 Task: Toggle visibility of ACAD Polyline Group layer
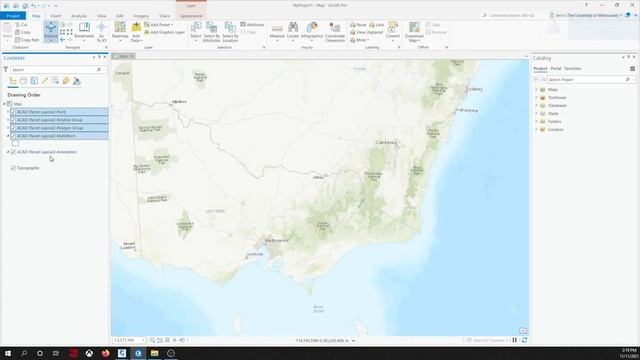click(x=13, y=120)
